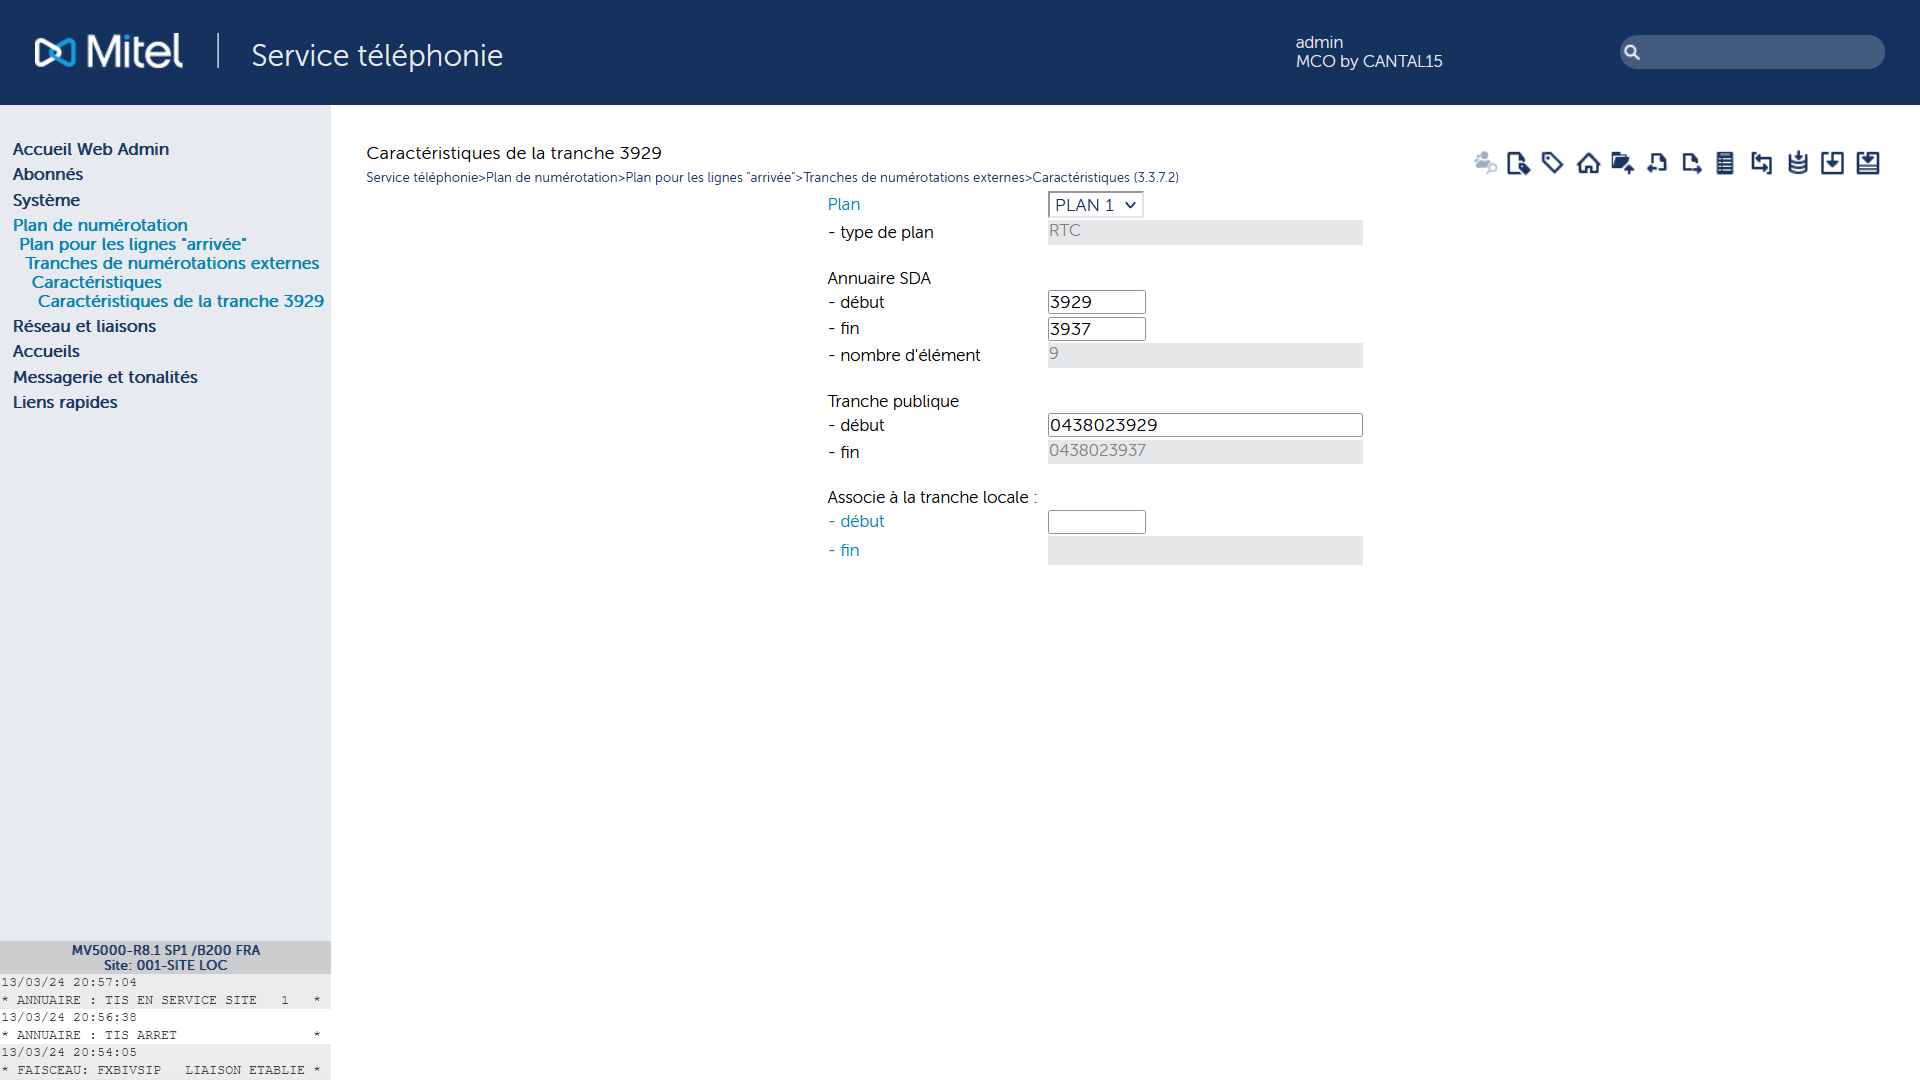Click MV5000-R8.1 SP1 /B200 FRA version text
1920x1080 pixels.
[x=166, y=950]
